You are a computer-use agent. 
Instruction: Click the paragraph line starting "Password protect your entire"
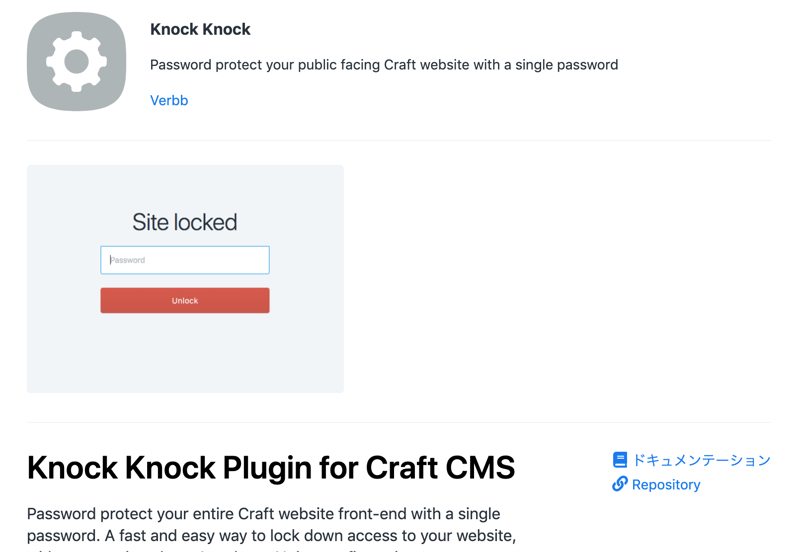coord(263,513)
